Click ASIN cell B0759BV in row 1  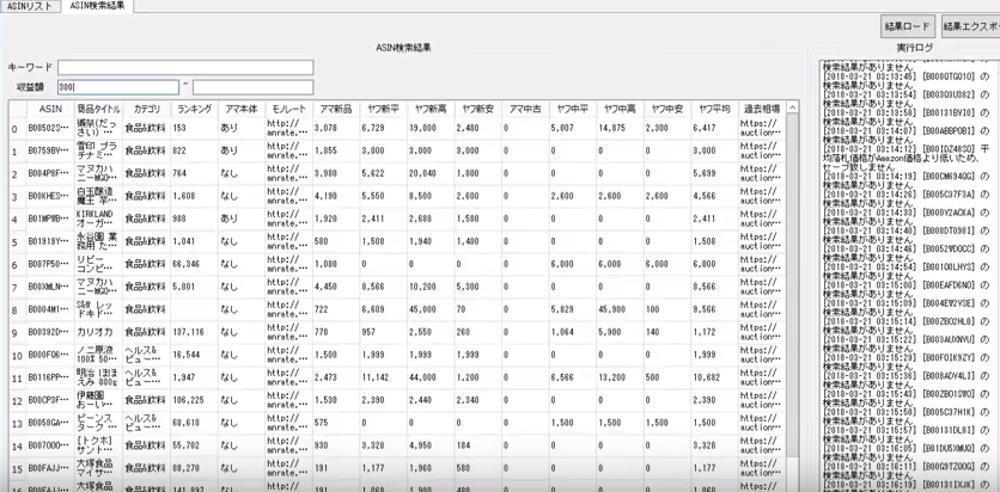point(50,151)
